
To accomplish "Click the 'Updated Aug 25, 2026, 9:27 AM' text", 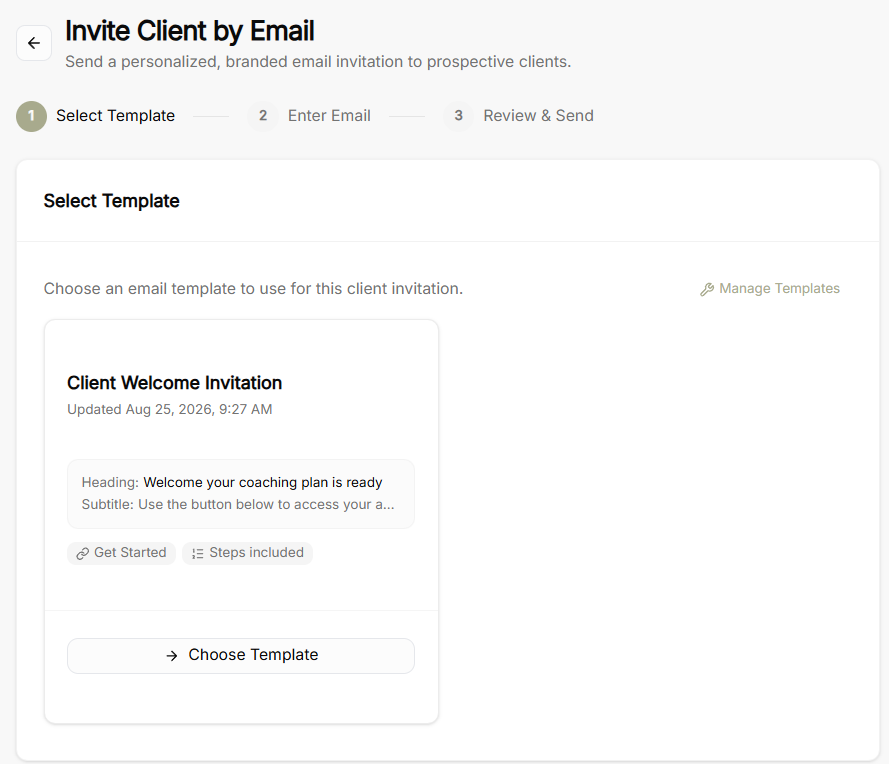I will pos(170,409).
